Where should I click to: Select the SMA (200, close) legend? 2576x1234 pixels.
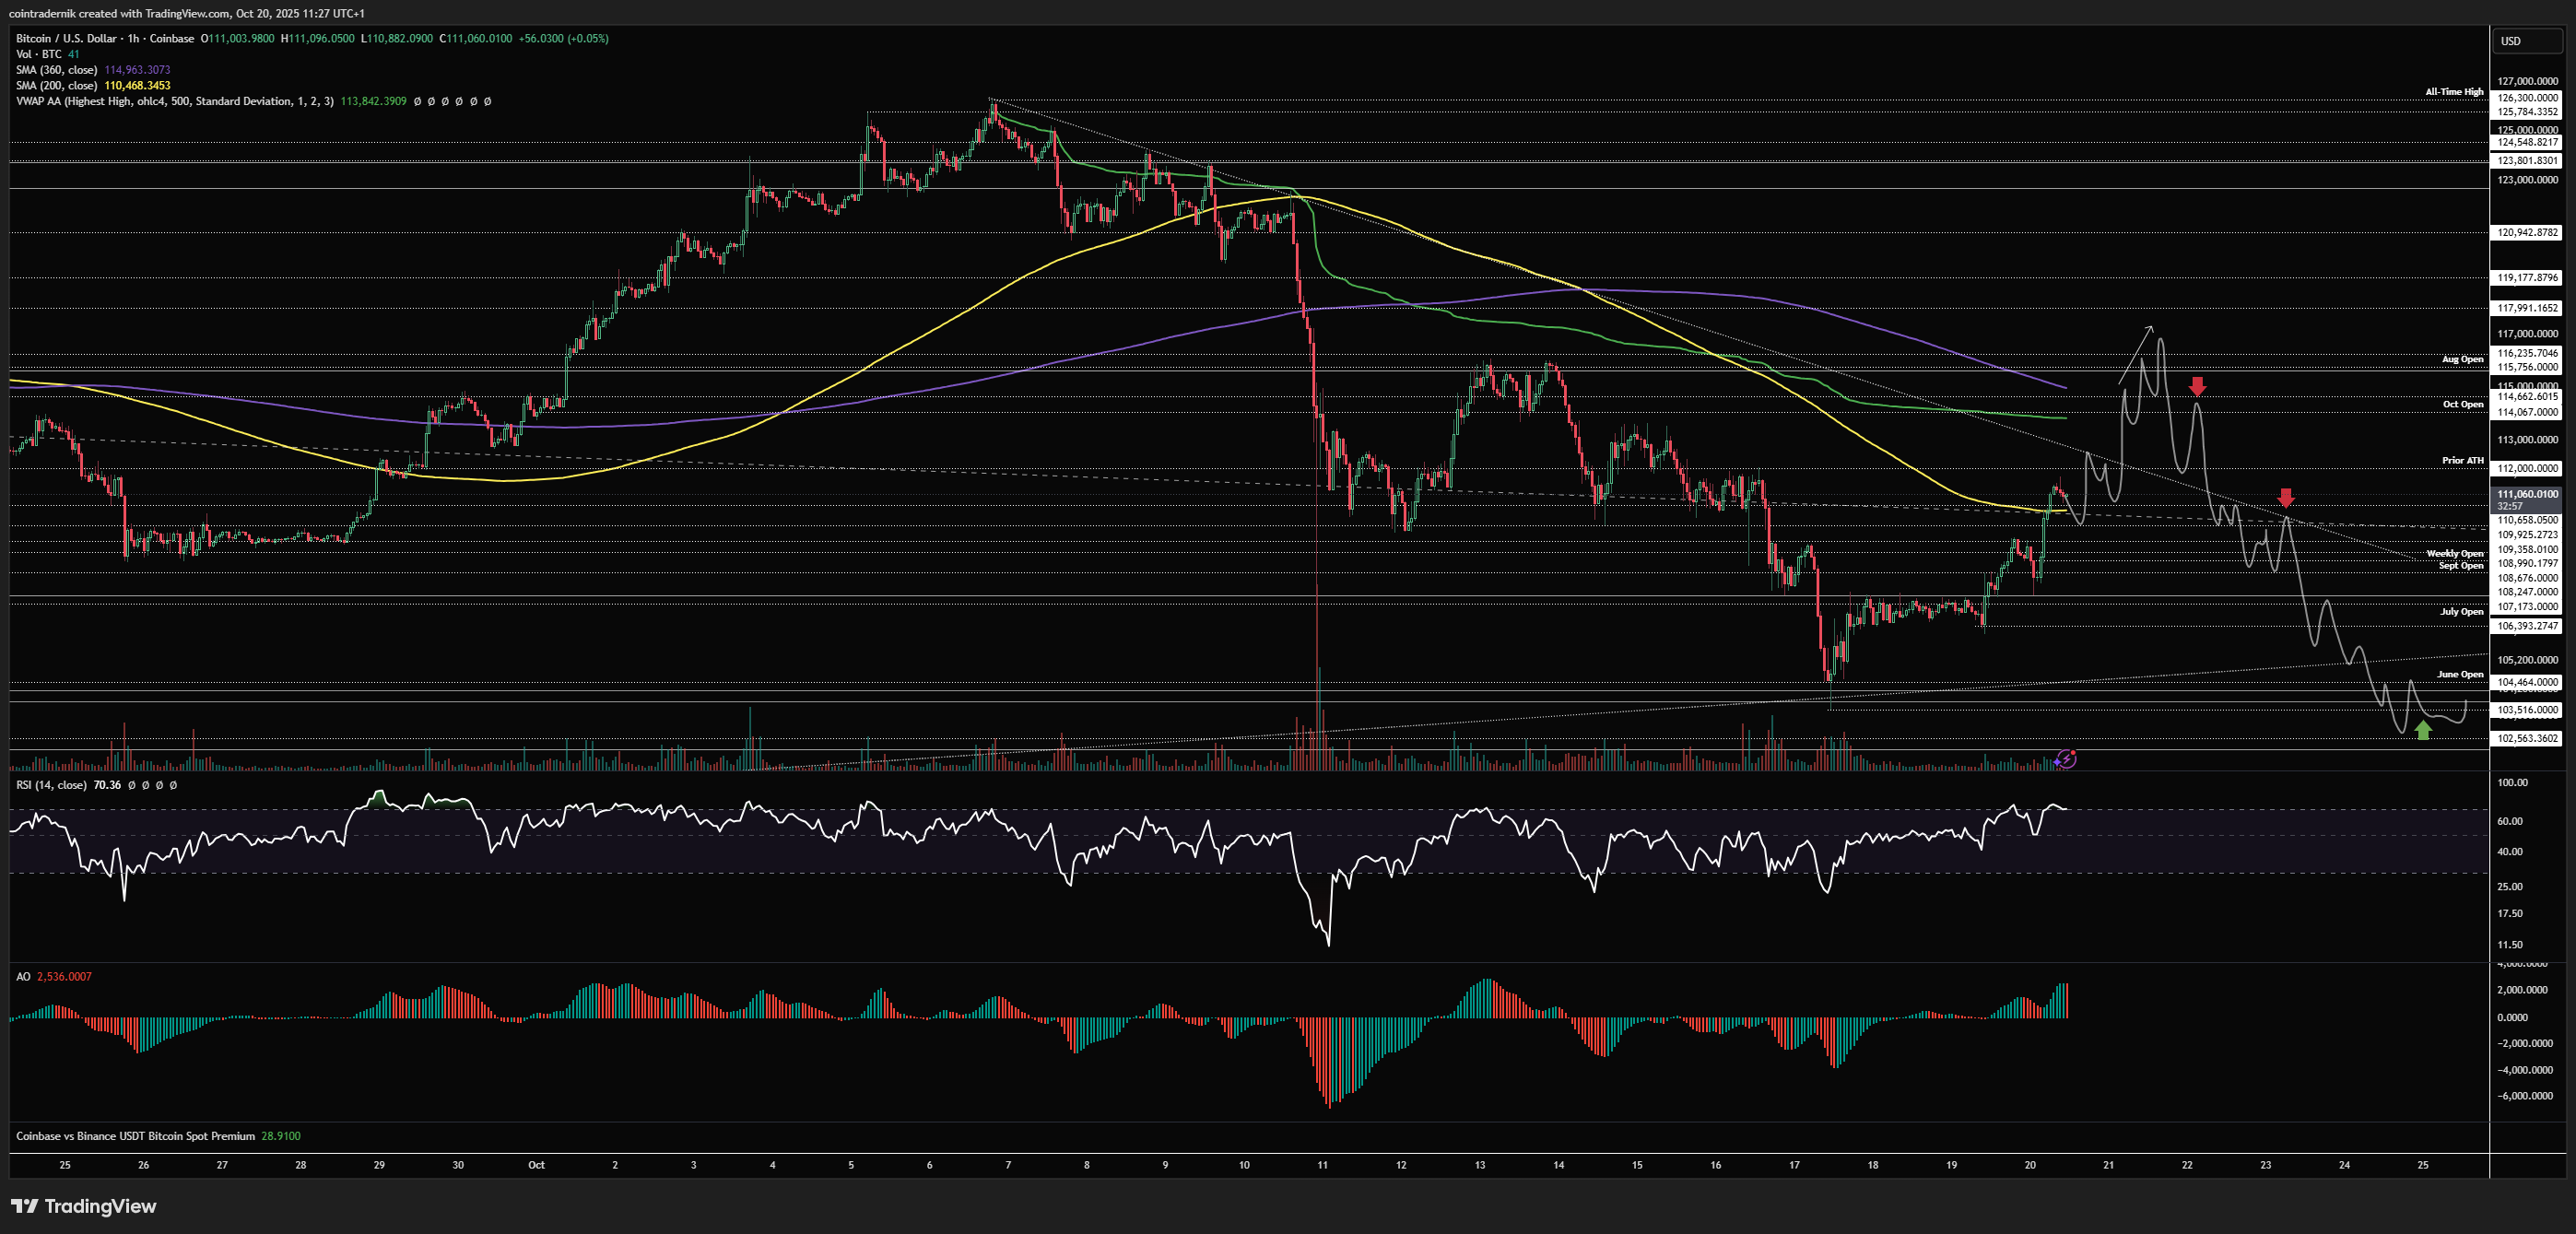[x=56, y=86]
